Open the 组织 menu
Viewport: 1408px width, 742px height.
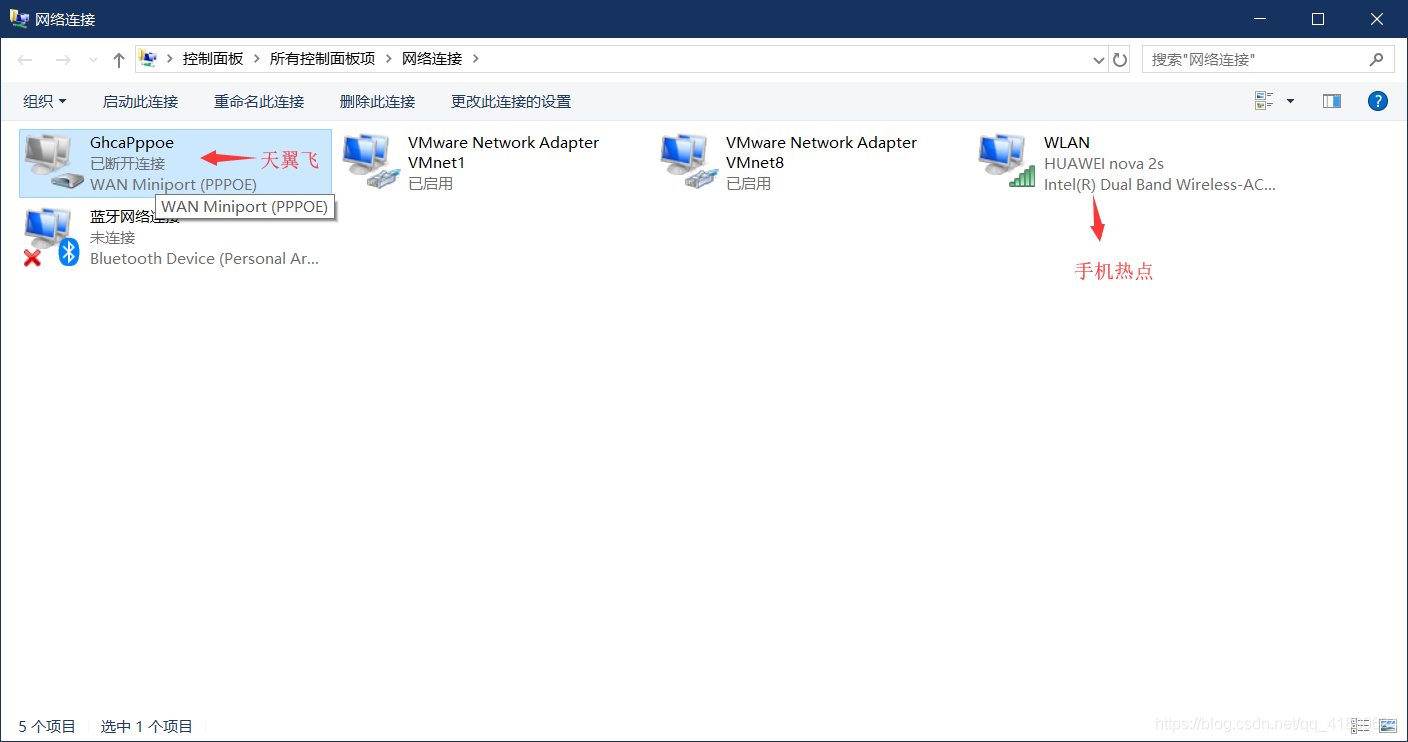point(45,101)
